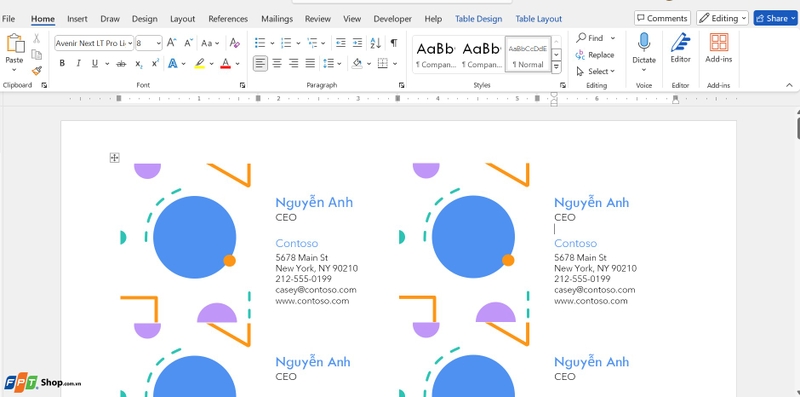Viewport: 800px width, 397px height.
Task: Click the Numbering list icon
Action: (286, 43)
